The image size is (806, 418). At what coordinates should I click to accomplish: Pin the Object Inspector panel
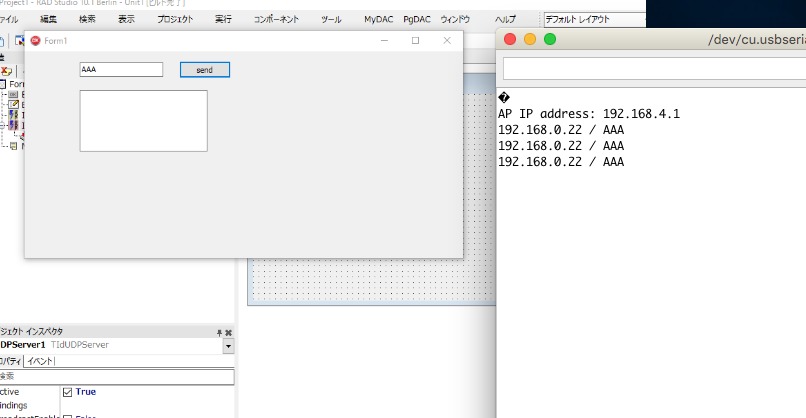coord(219,332)
